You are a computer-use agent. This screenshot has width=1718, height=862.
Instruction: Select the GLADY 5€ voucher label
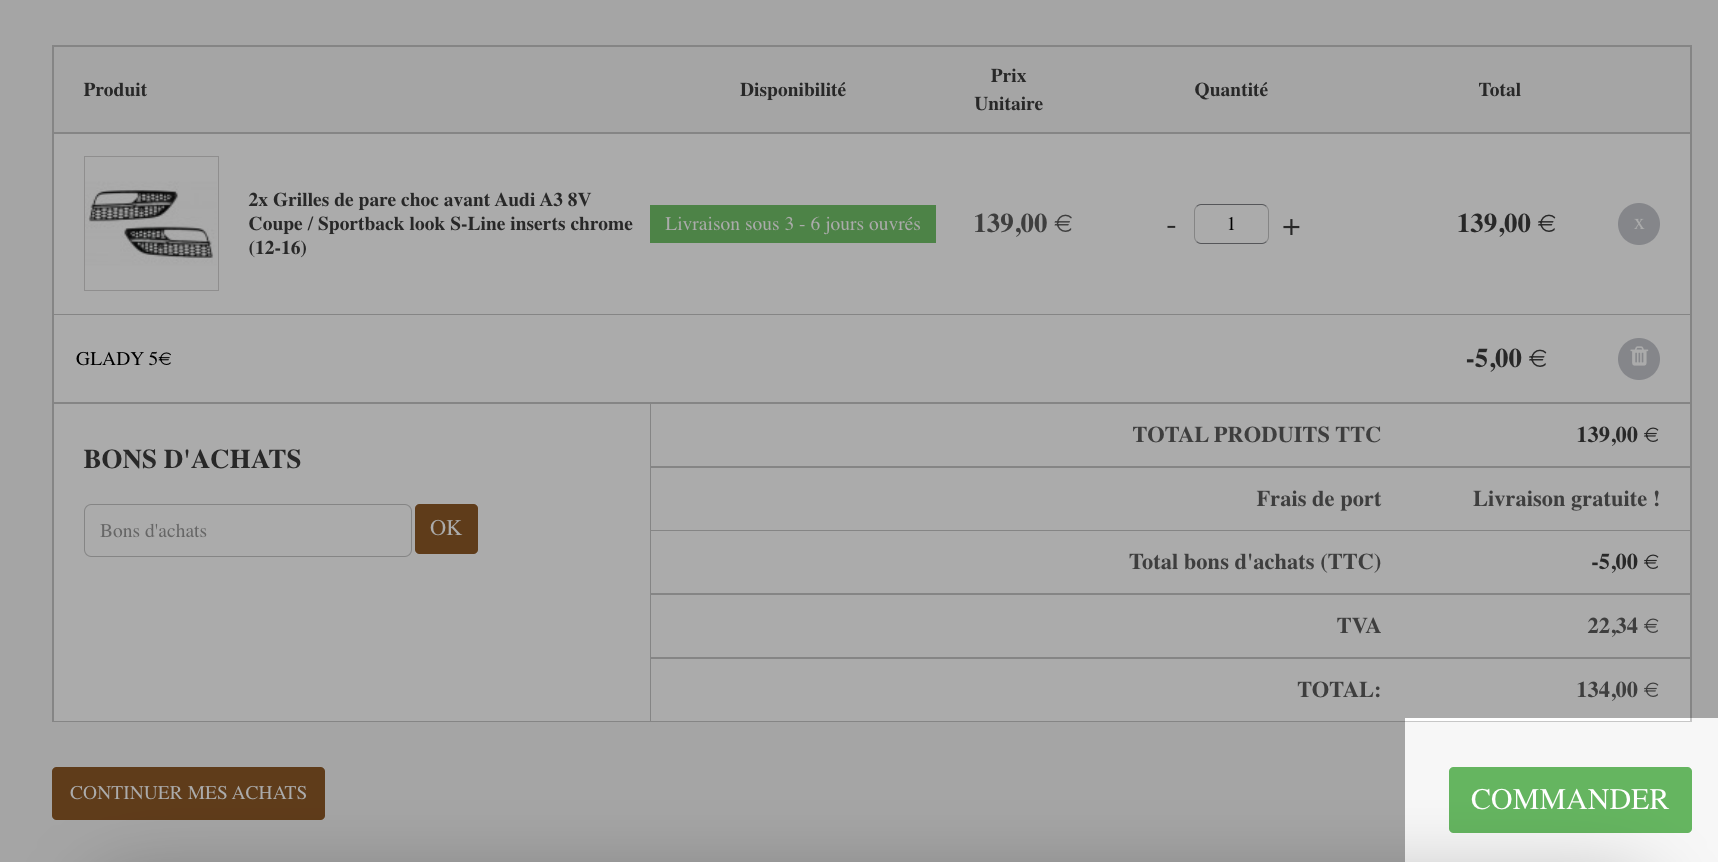tap(124, 358)
